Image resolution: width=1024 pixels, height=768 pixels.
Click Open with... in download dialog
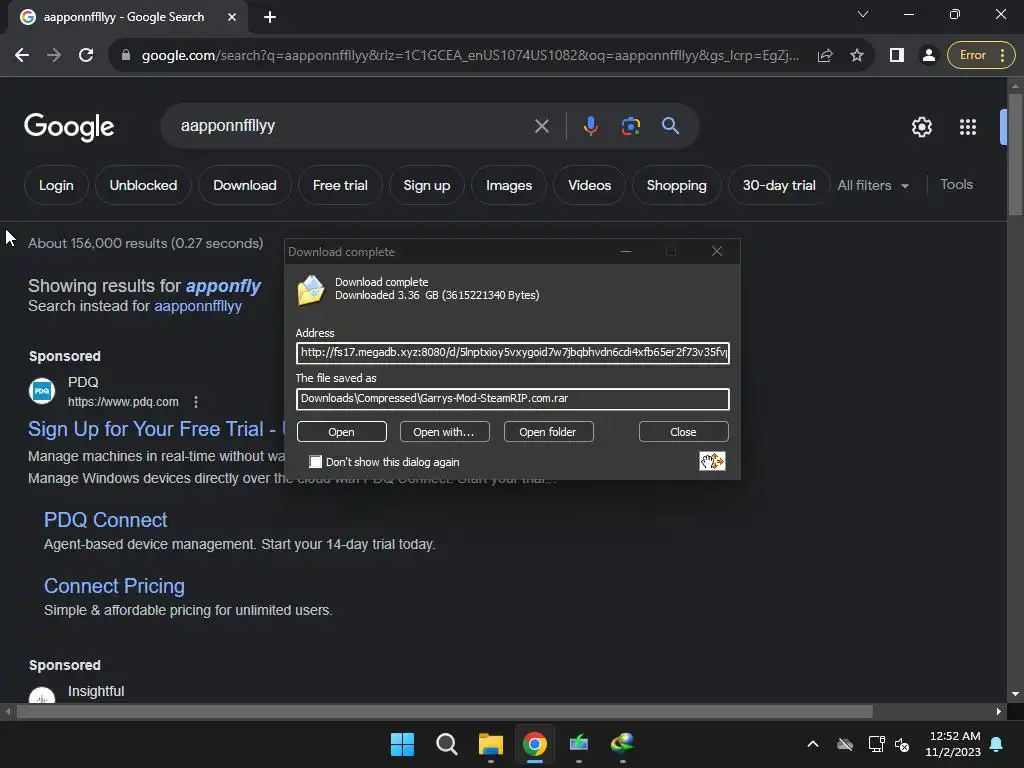444,432
